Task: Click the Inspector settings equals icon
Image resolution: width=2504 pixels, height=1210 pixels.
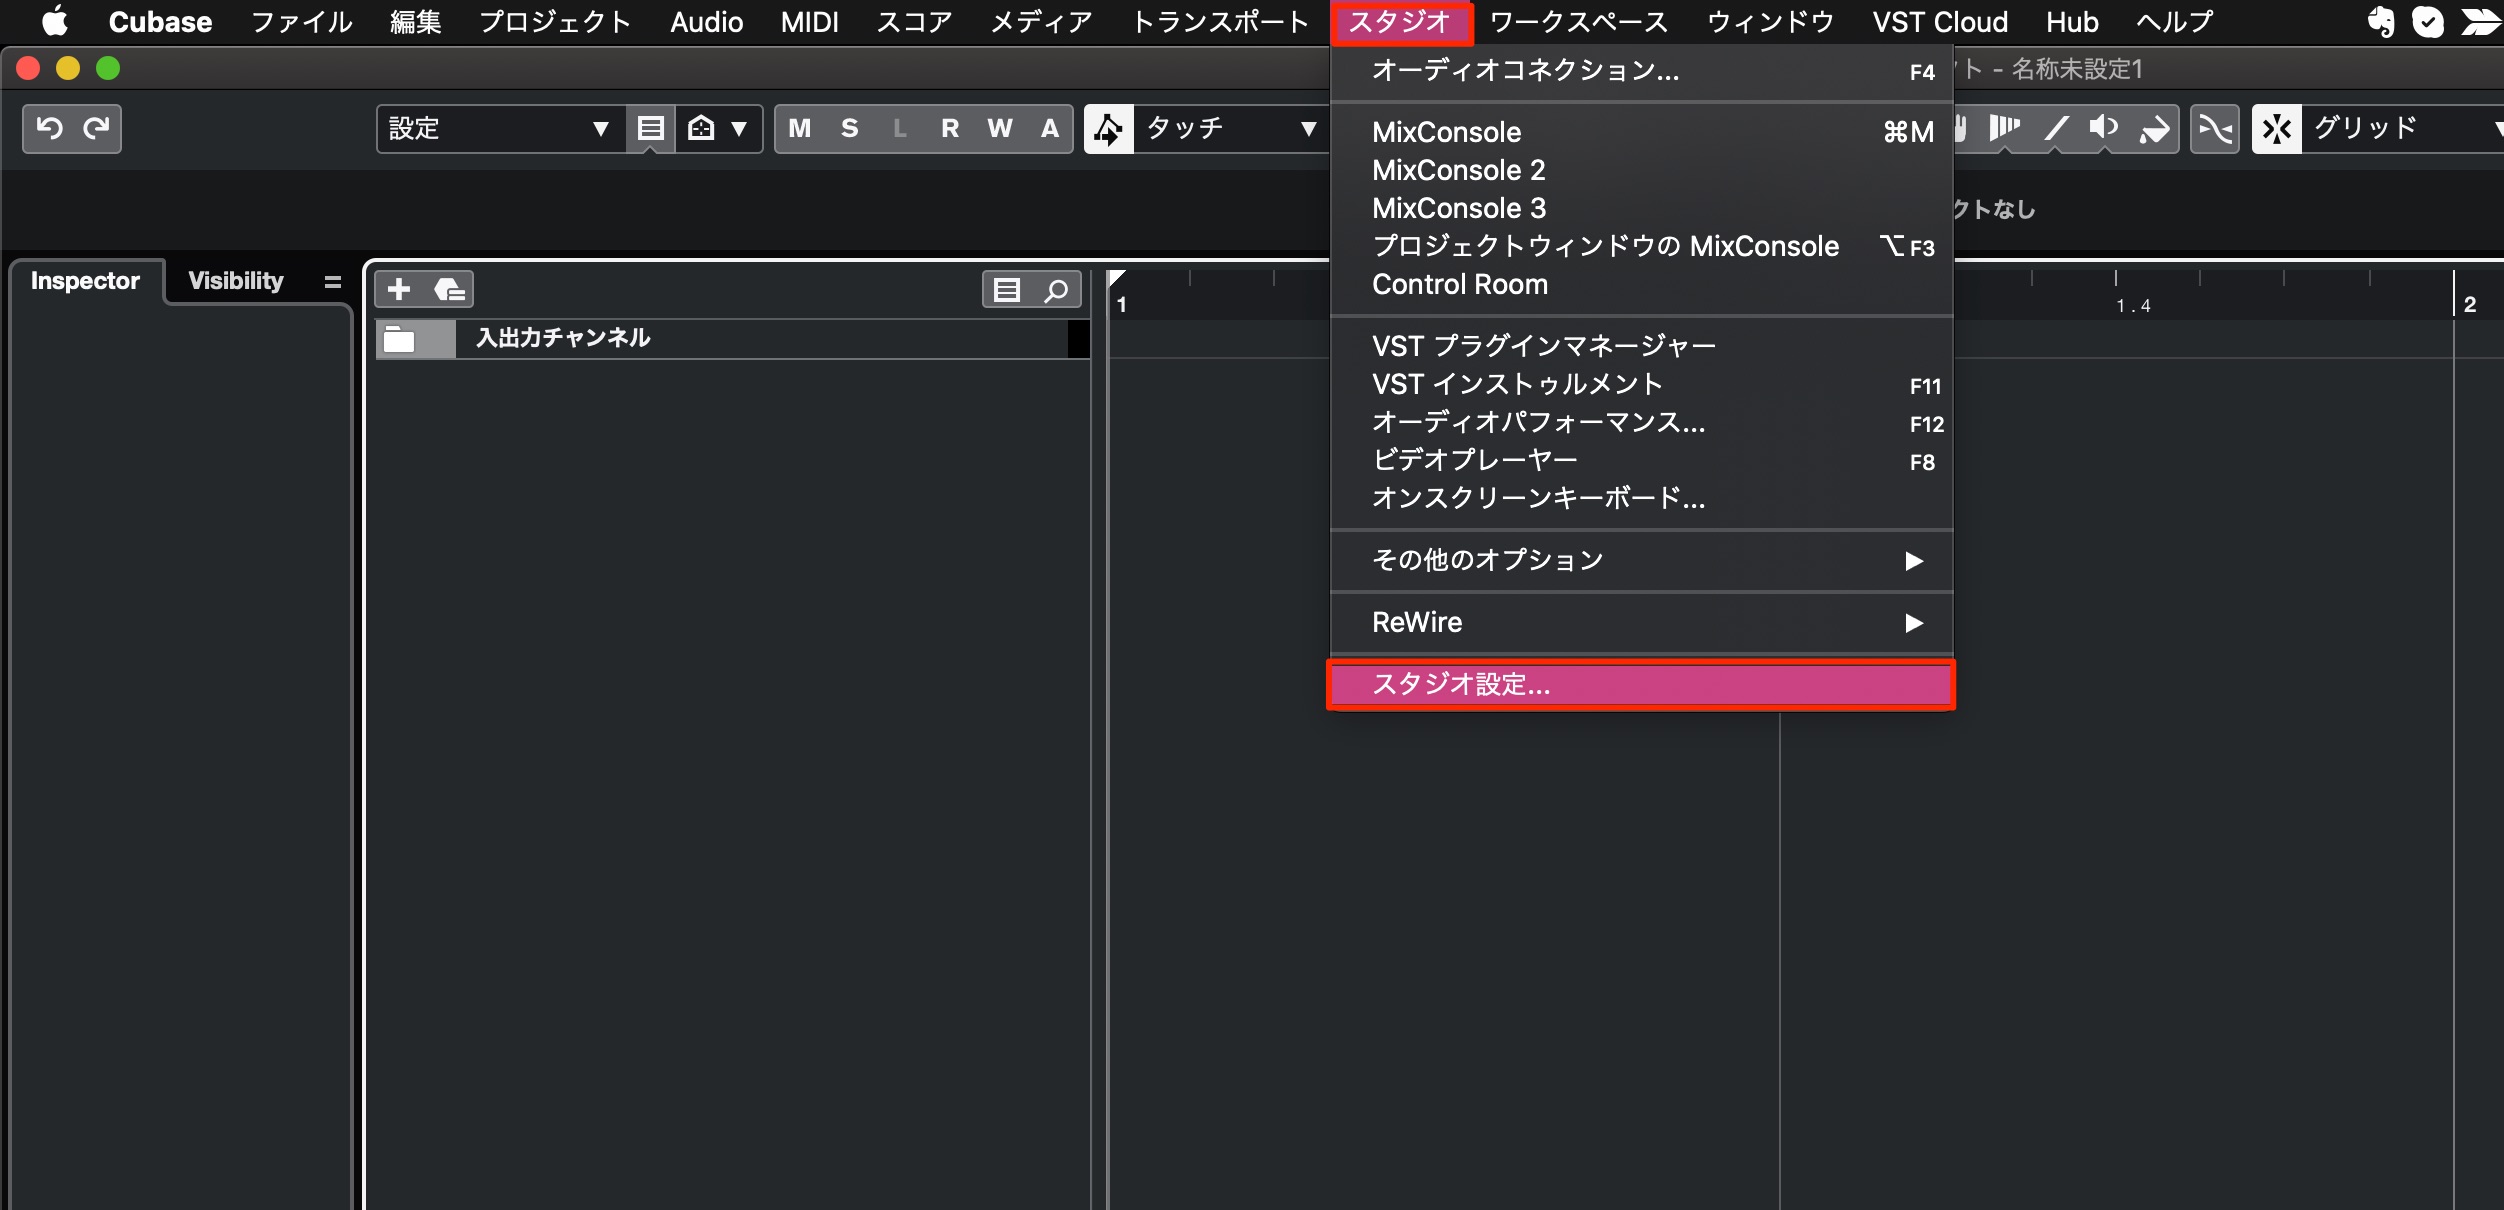Action: coord(333,282)
